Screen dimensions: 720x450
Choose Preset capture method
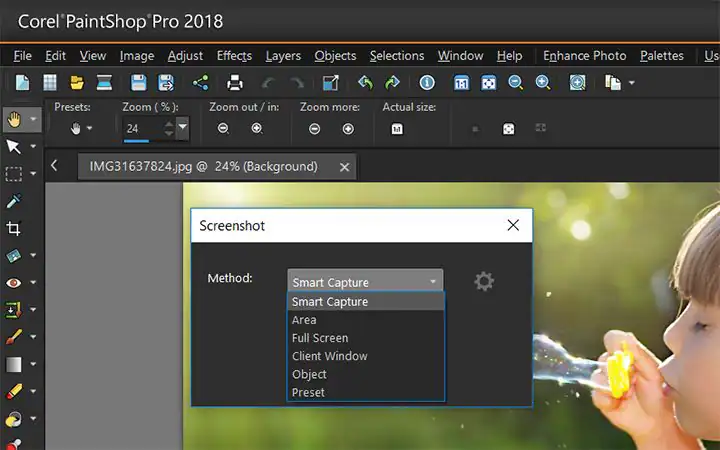[366, 392]
